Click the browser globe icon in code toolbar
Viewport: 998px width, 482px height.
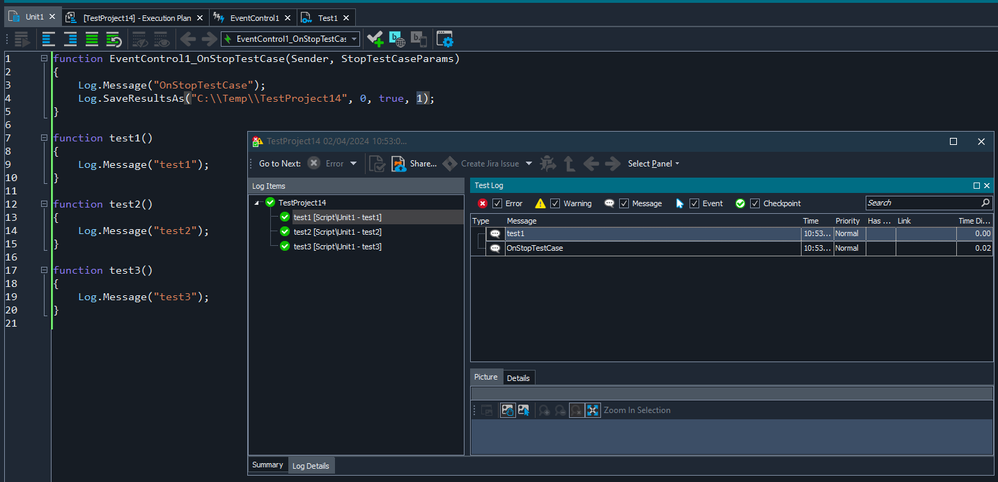(397, 39)
